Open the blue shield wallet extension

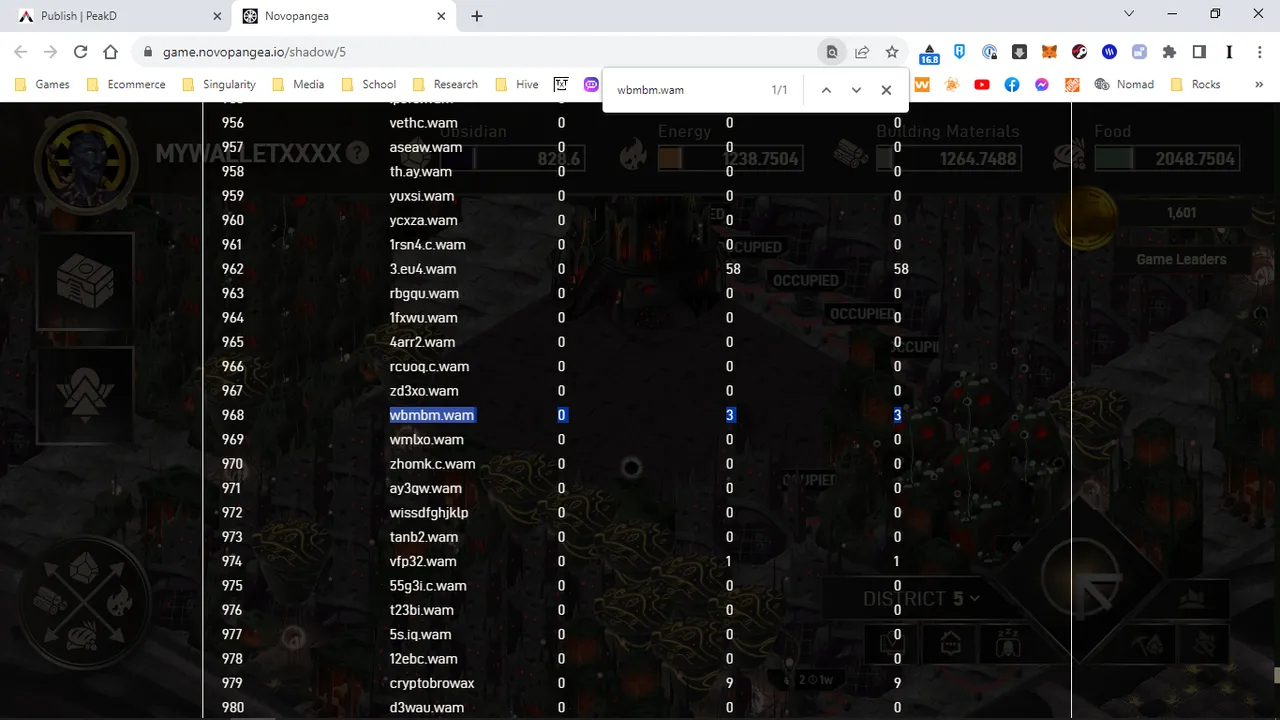point(959,52)
